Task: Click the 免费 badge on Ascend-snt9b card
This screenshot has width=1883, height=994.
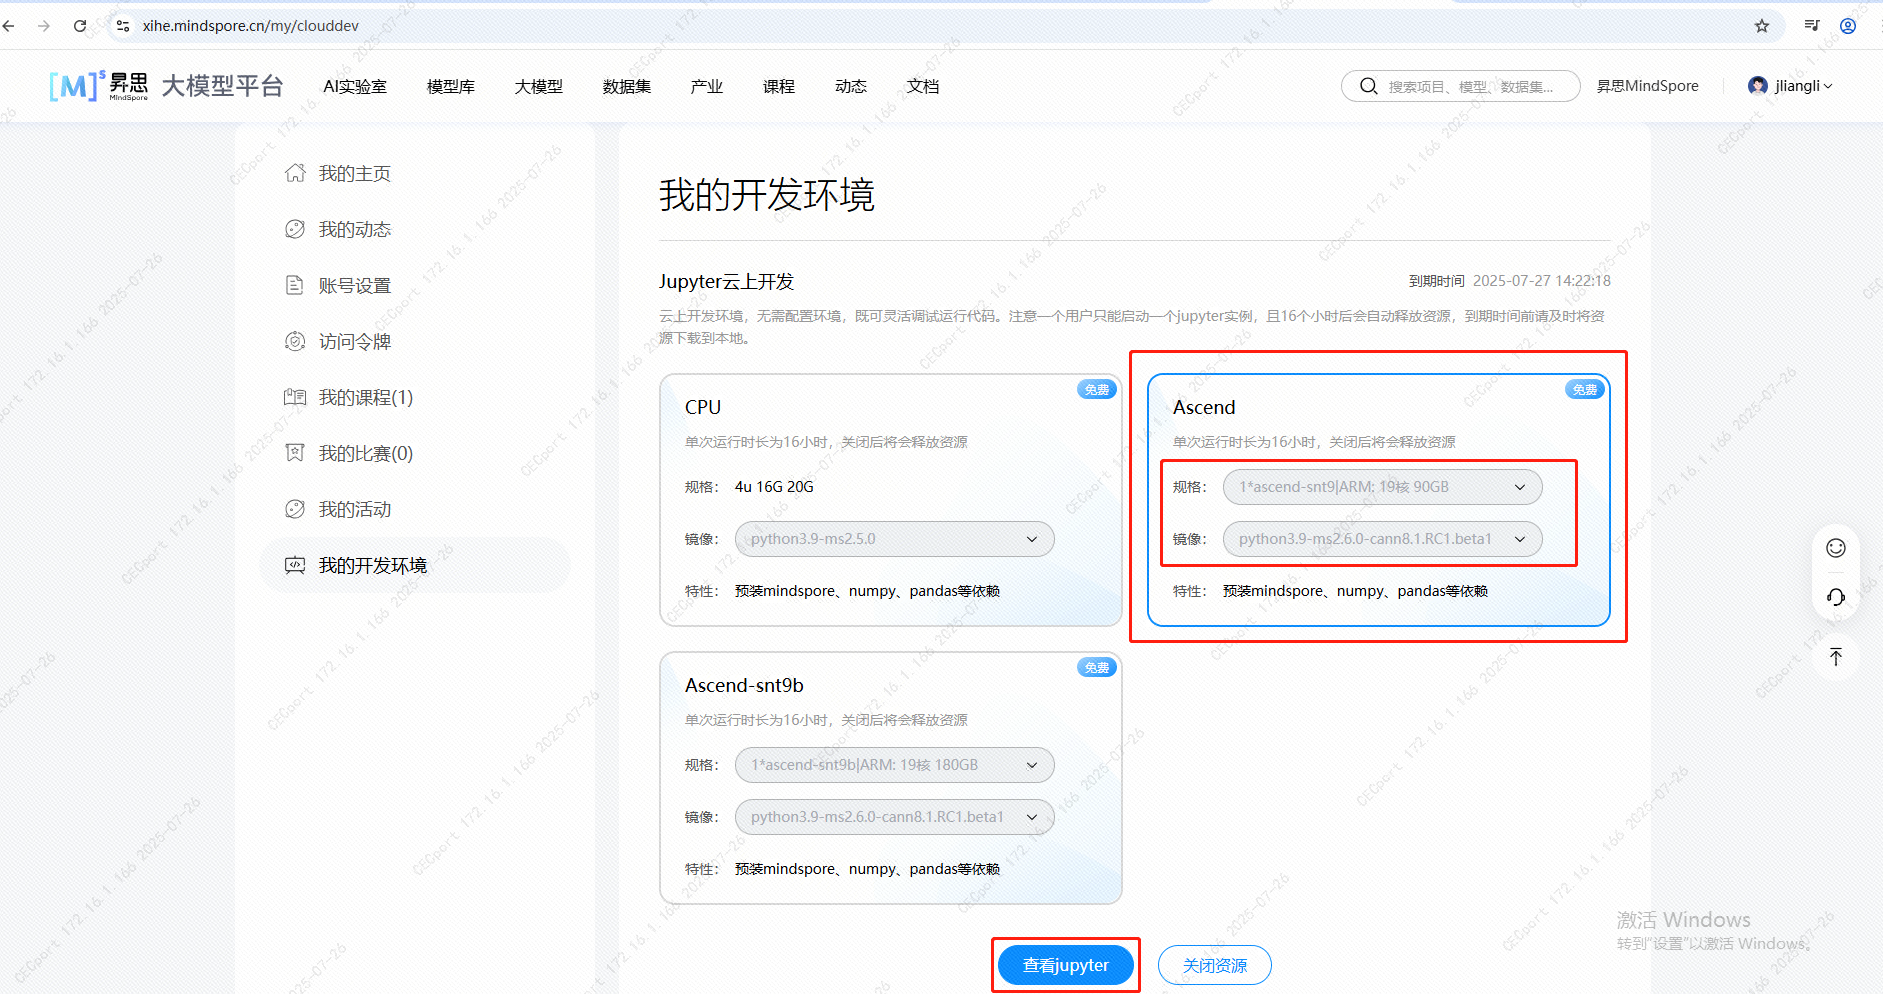Action: [1097, 667]
